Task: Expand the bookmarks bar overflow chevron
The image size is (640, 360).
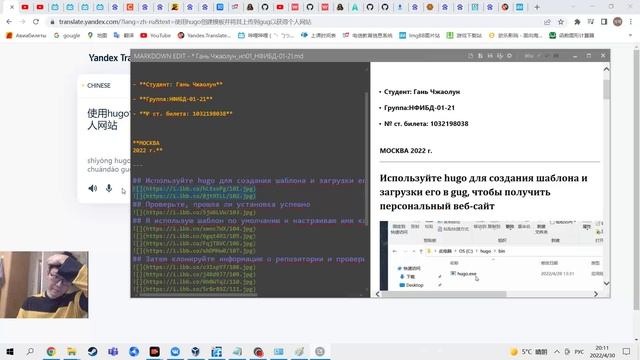Action: pos(631,36)
